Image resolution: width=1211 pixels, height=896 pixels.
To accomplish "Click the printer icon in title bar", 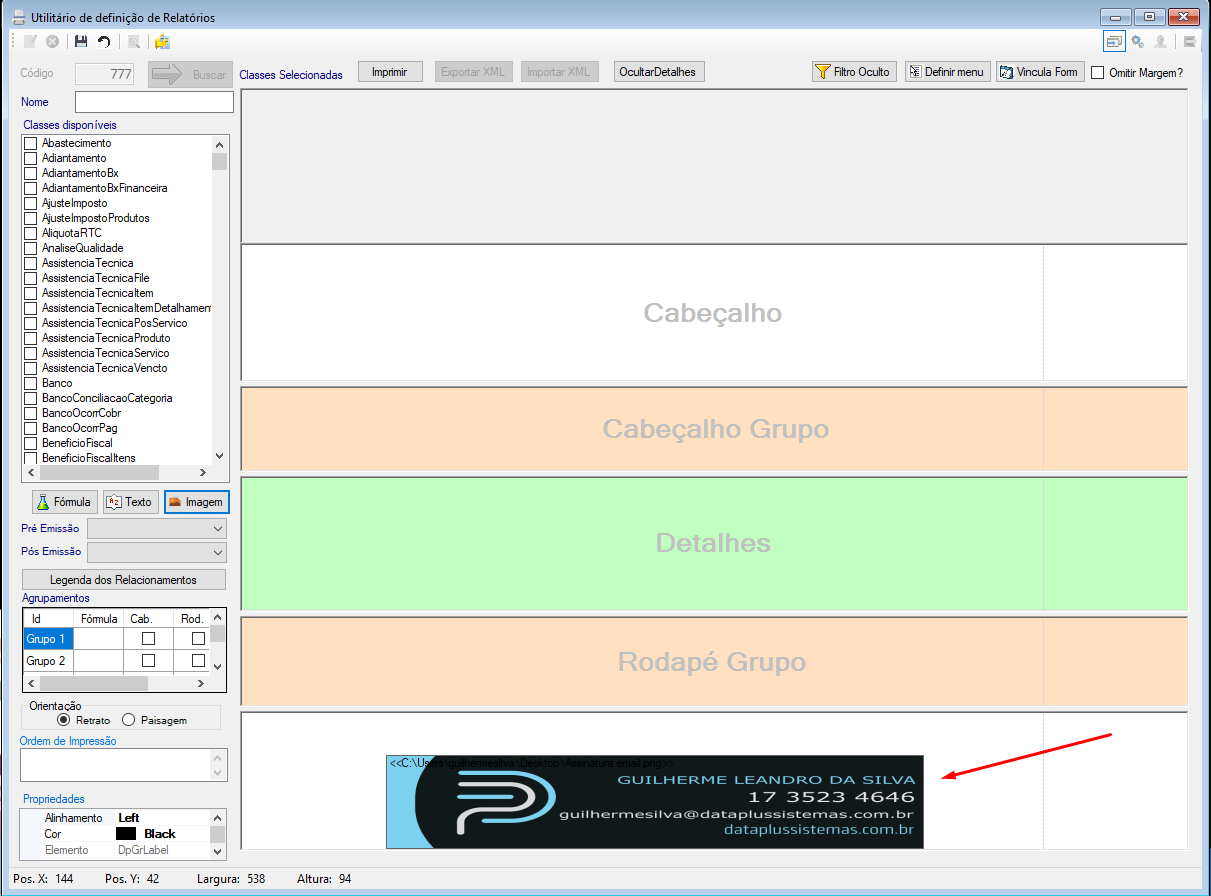I will point(17,18).
